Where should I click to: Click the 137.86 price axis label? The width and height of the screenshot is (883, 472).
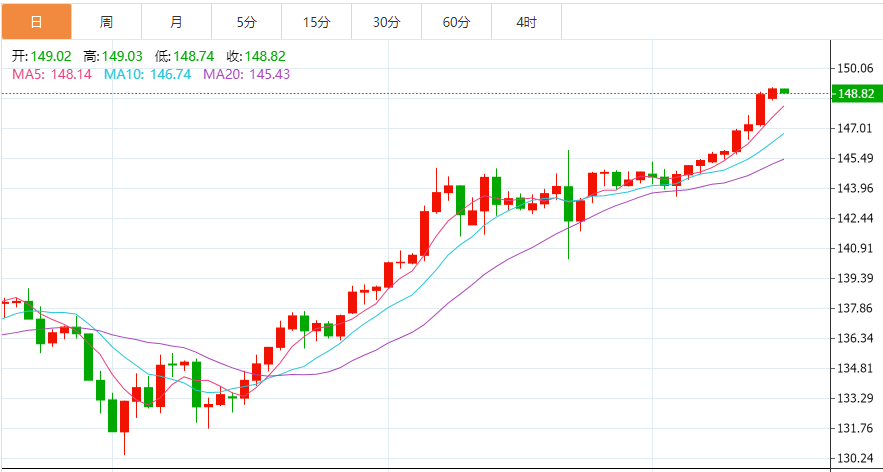(x=857, y=308)
